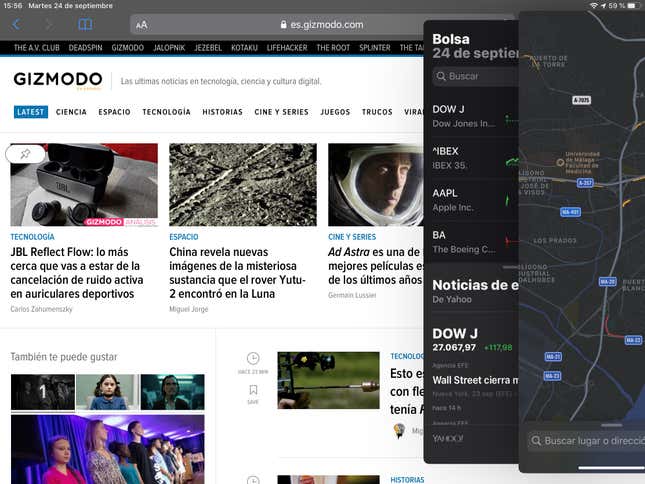Click author Germain Lussier
The height and width of the screenshot is (484, 645).
pos(352,295)
